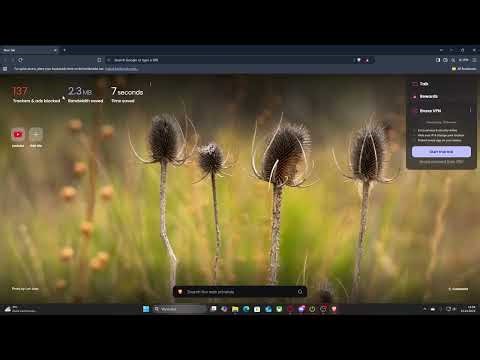480x360 pixels.
Task: Open the Talk card in the widget panel
Action: tap(441, 84)
